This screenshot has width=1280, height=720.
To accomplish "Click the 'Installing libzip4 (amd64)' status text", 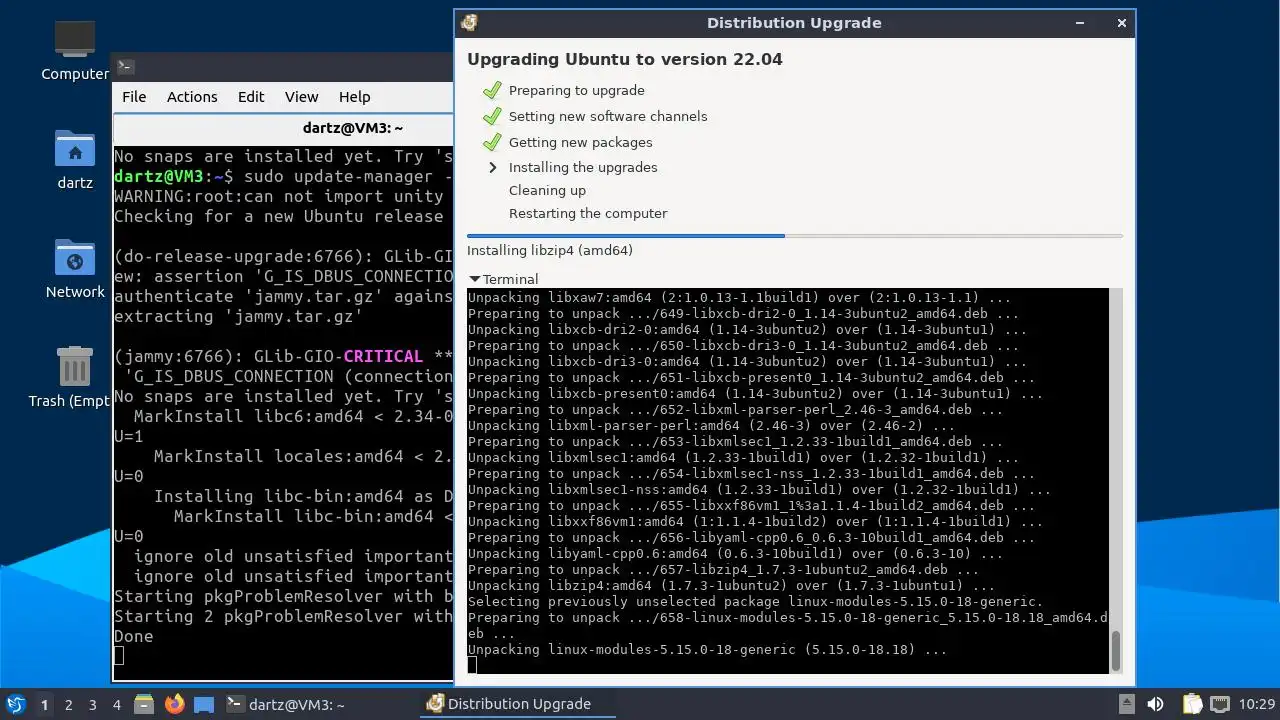I will [550, 250].
